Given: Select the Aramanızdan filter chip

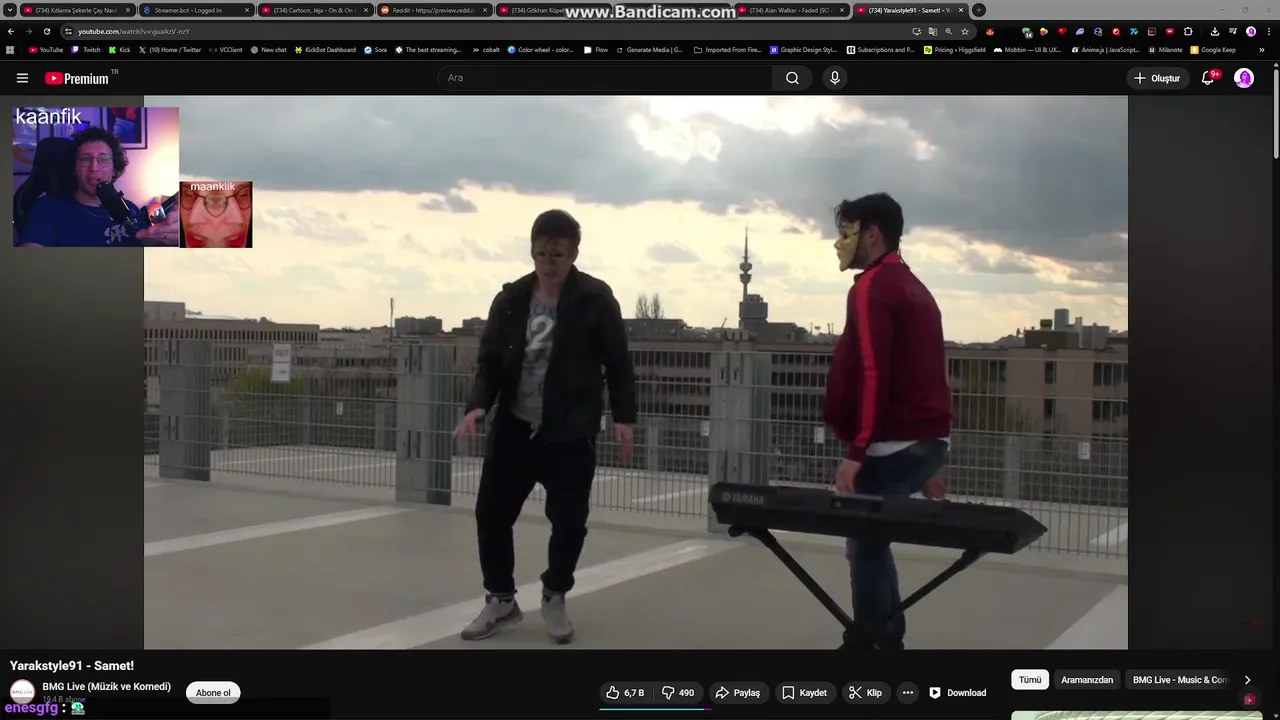Looking at the screenshot, I should pos(1087,680).
